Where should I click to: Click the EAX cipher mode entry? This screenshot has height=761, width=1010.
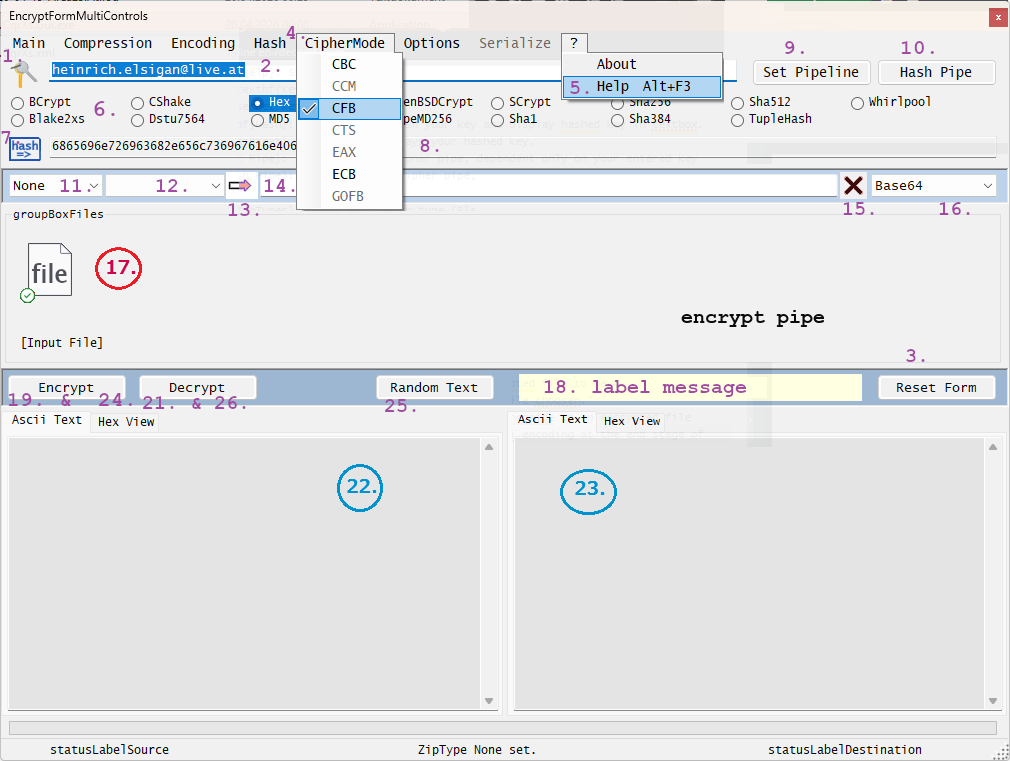(x=350, y=152)
